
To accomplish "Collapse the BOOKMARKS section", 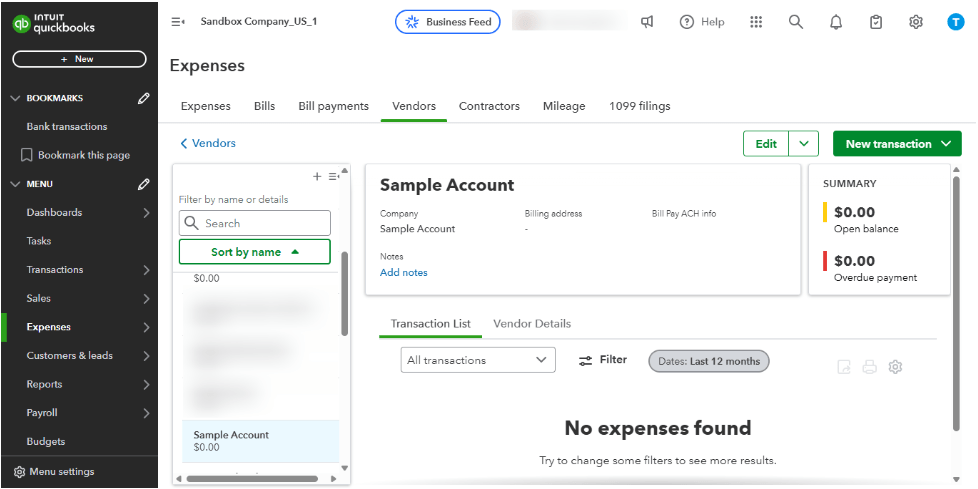I will click(16, 98).
